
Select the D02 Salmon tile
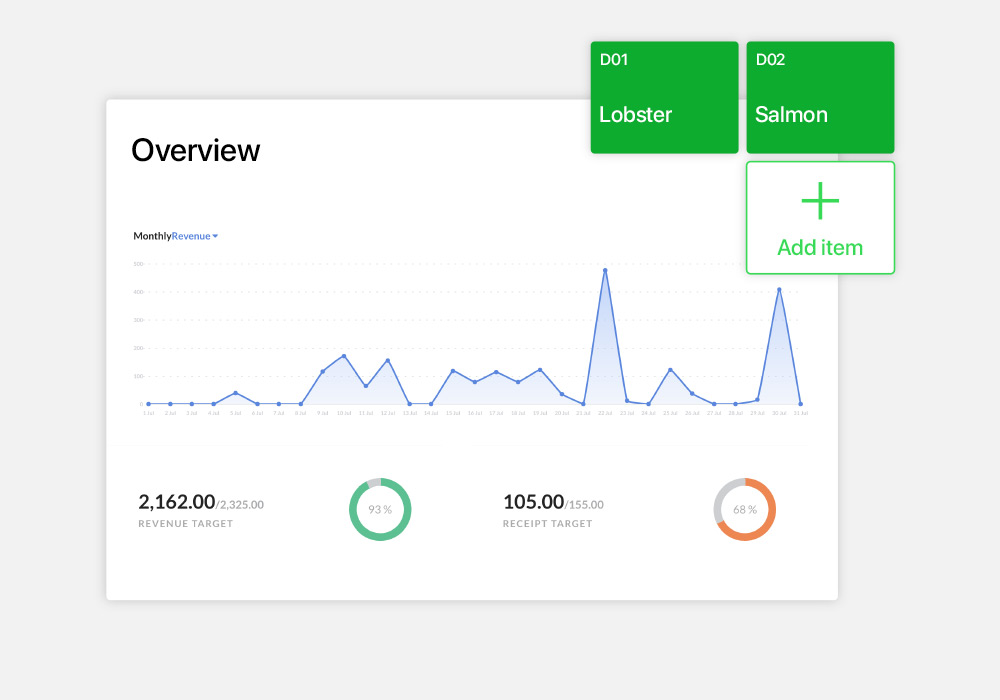820,97
